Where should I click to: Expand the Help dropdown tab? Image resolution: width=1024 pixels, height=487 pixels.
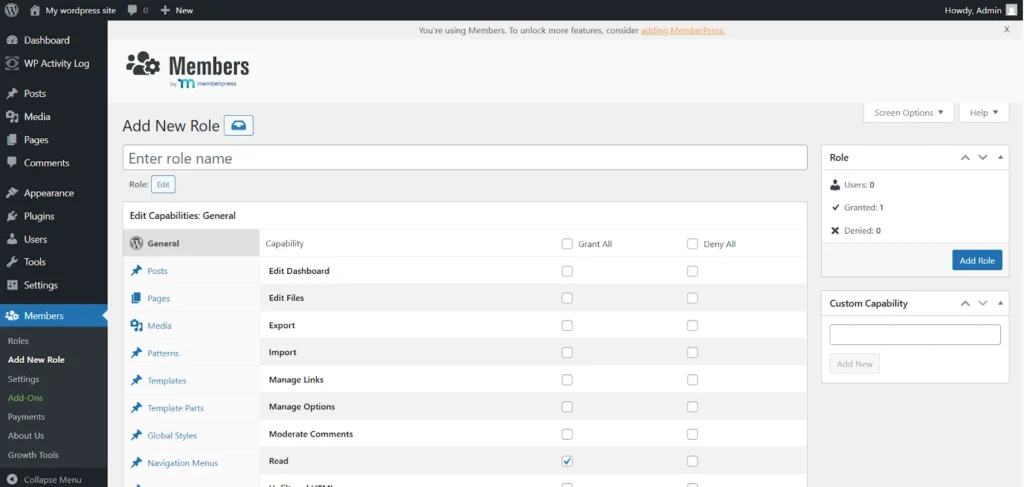pos(984,113)
